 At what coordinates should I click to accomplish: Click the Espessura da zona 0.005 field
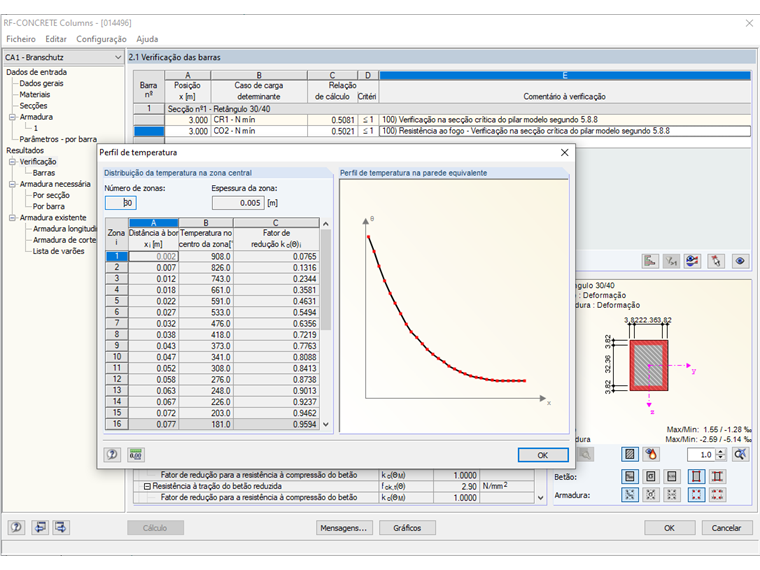238,203
